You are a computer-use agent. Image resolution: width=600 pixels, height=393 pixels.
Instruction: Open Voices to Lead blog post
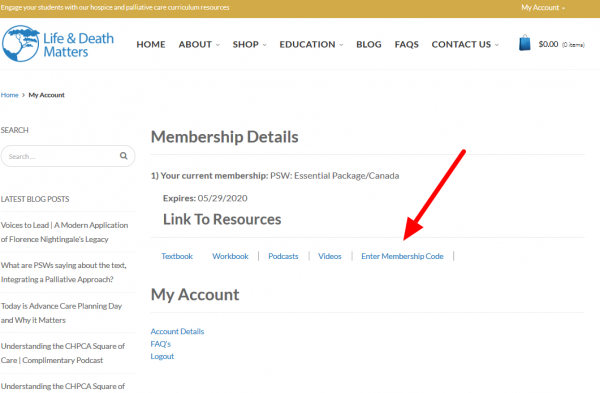point(64,232)
